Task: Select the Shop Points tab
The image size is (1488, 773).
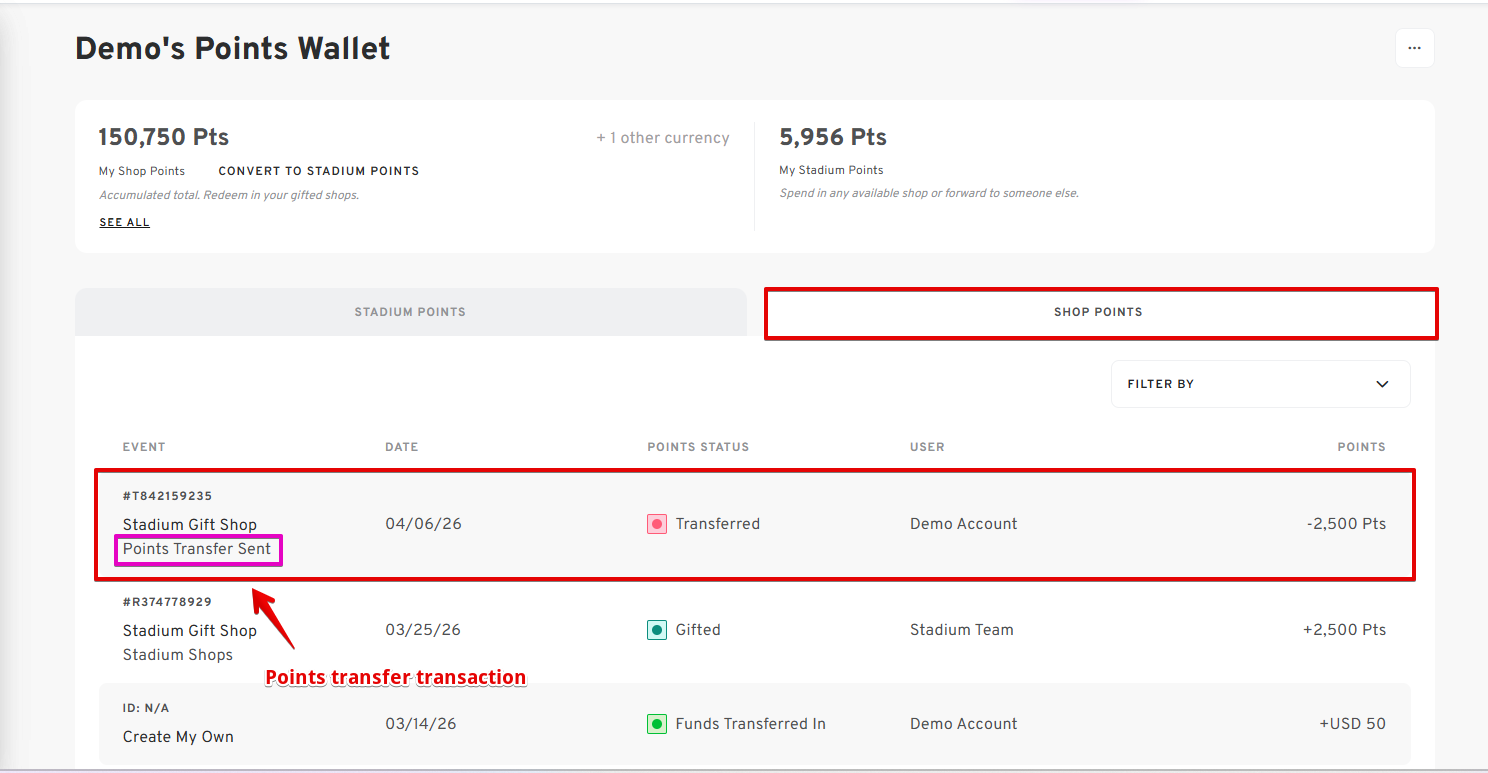Action: click(1098, 312)
